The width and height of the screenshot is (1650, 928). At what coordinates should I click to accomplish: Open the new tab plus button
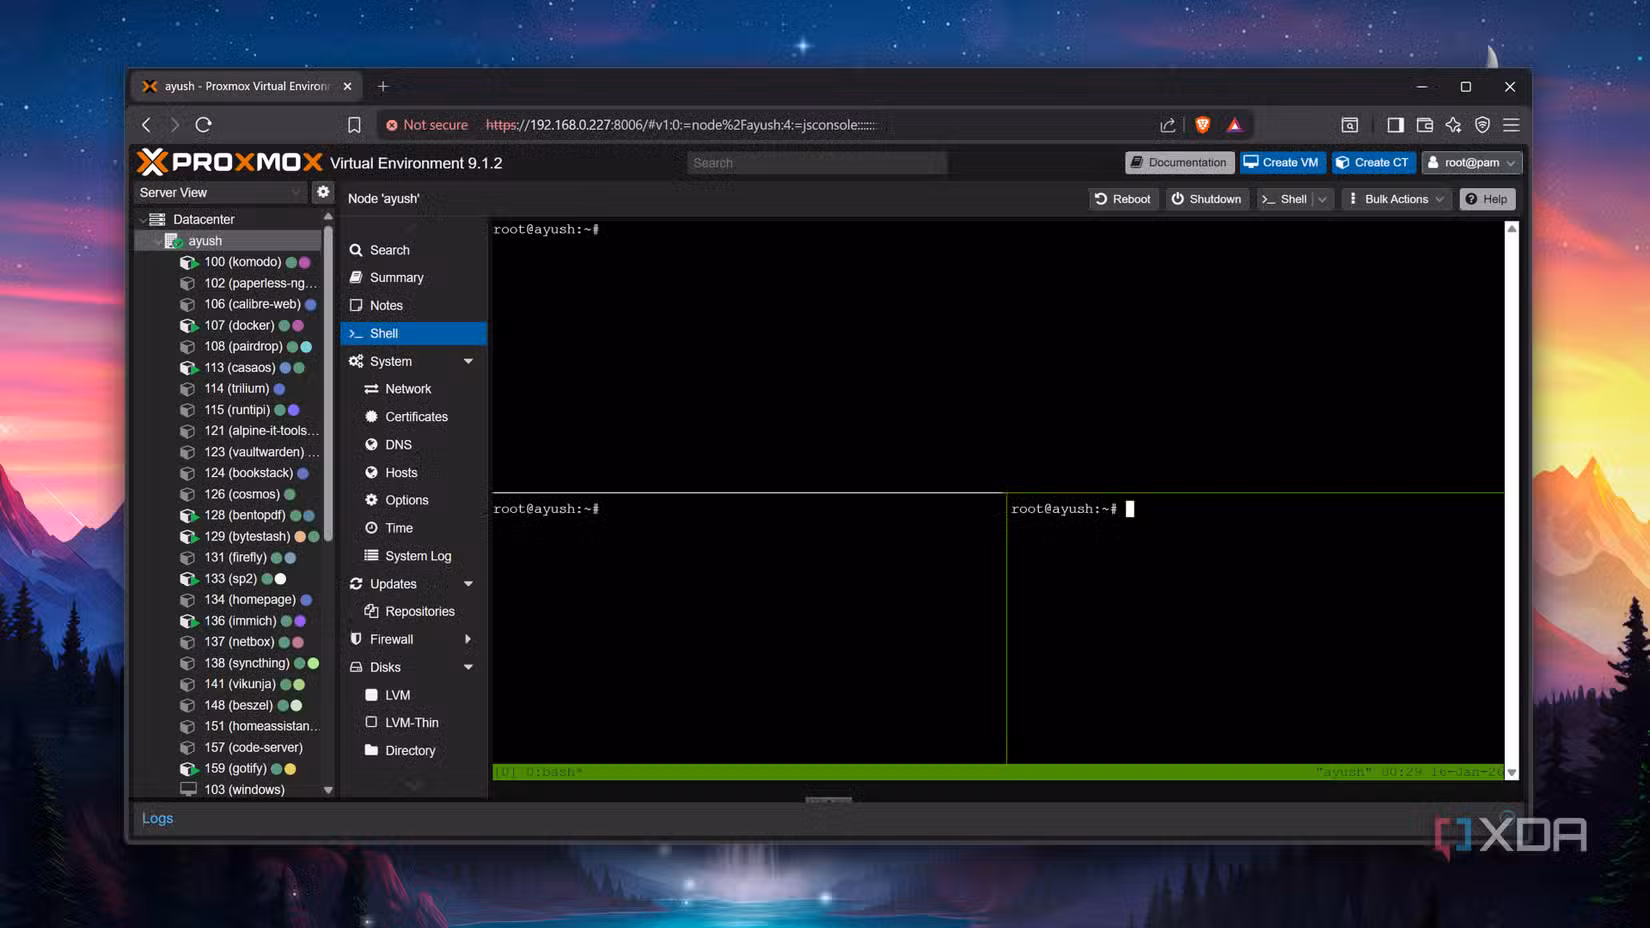383,86
